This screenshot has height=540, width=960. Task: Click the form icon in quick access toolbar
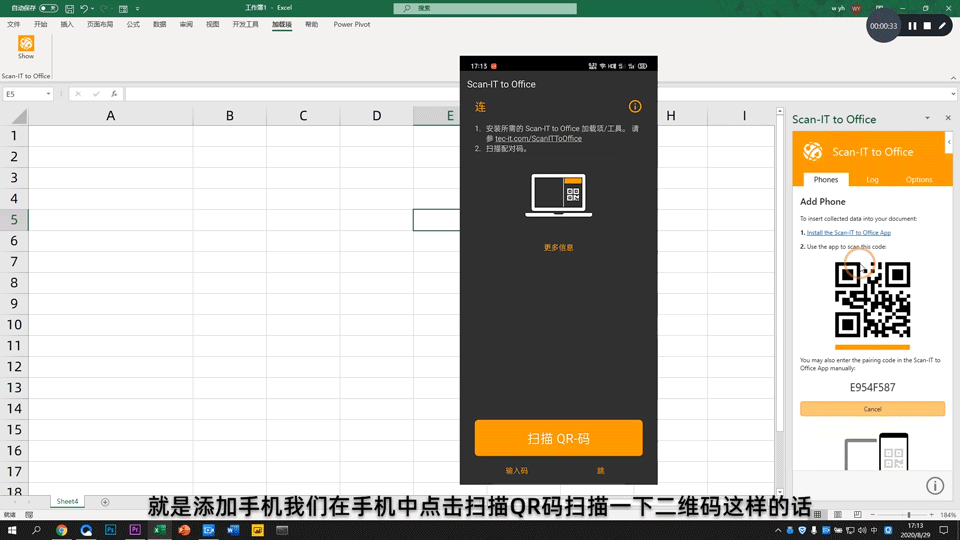tap(123, 9)
